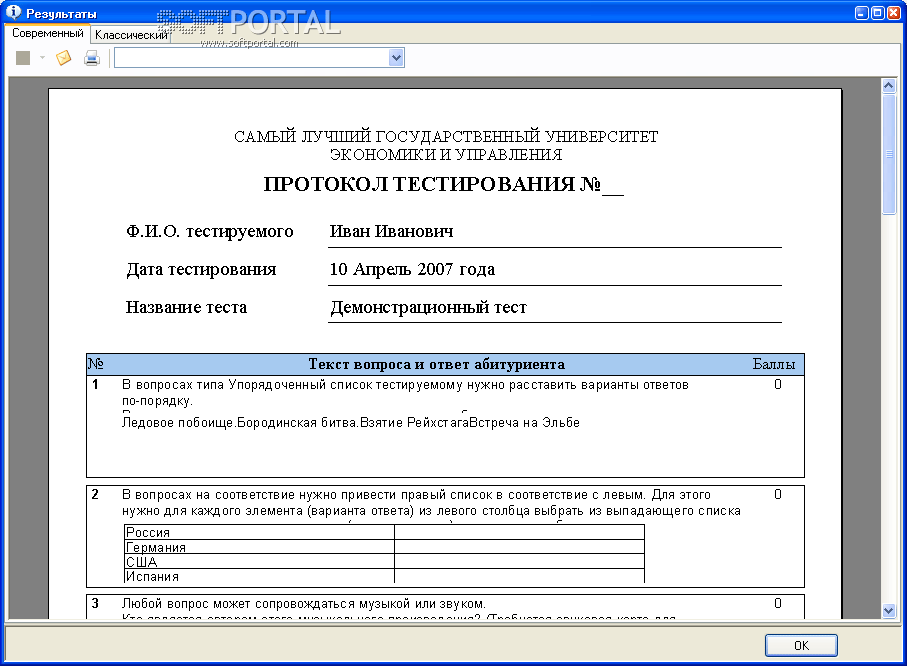Click the 'Название теста' label
907x666 pixels.
(186, 307)
